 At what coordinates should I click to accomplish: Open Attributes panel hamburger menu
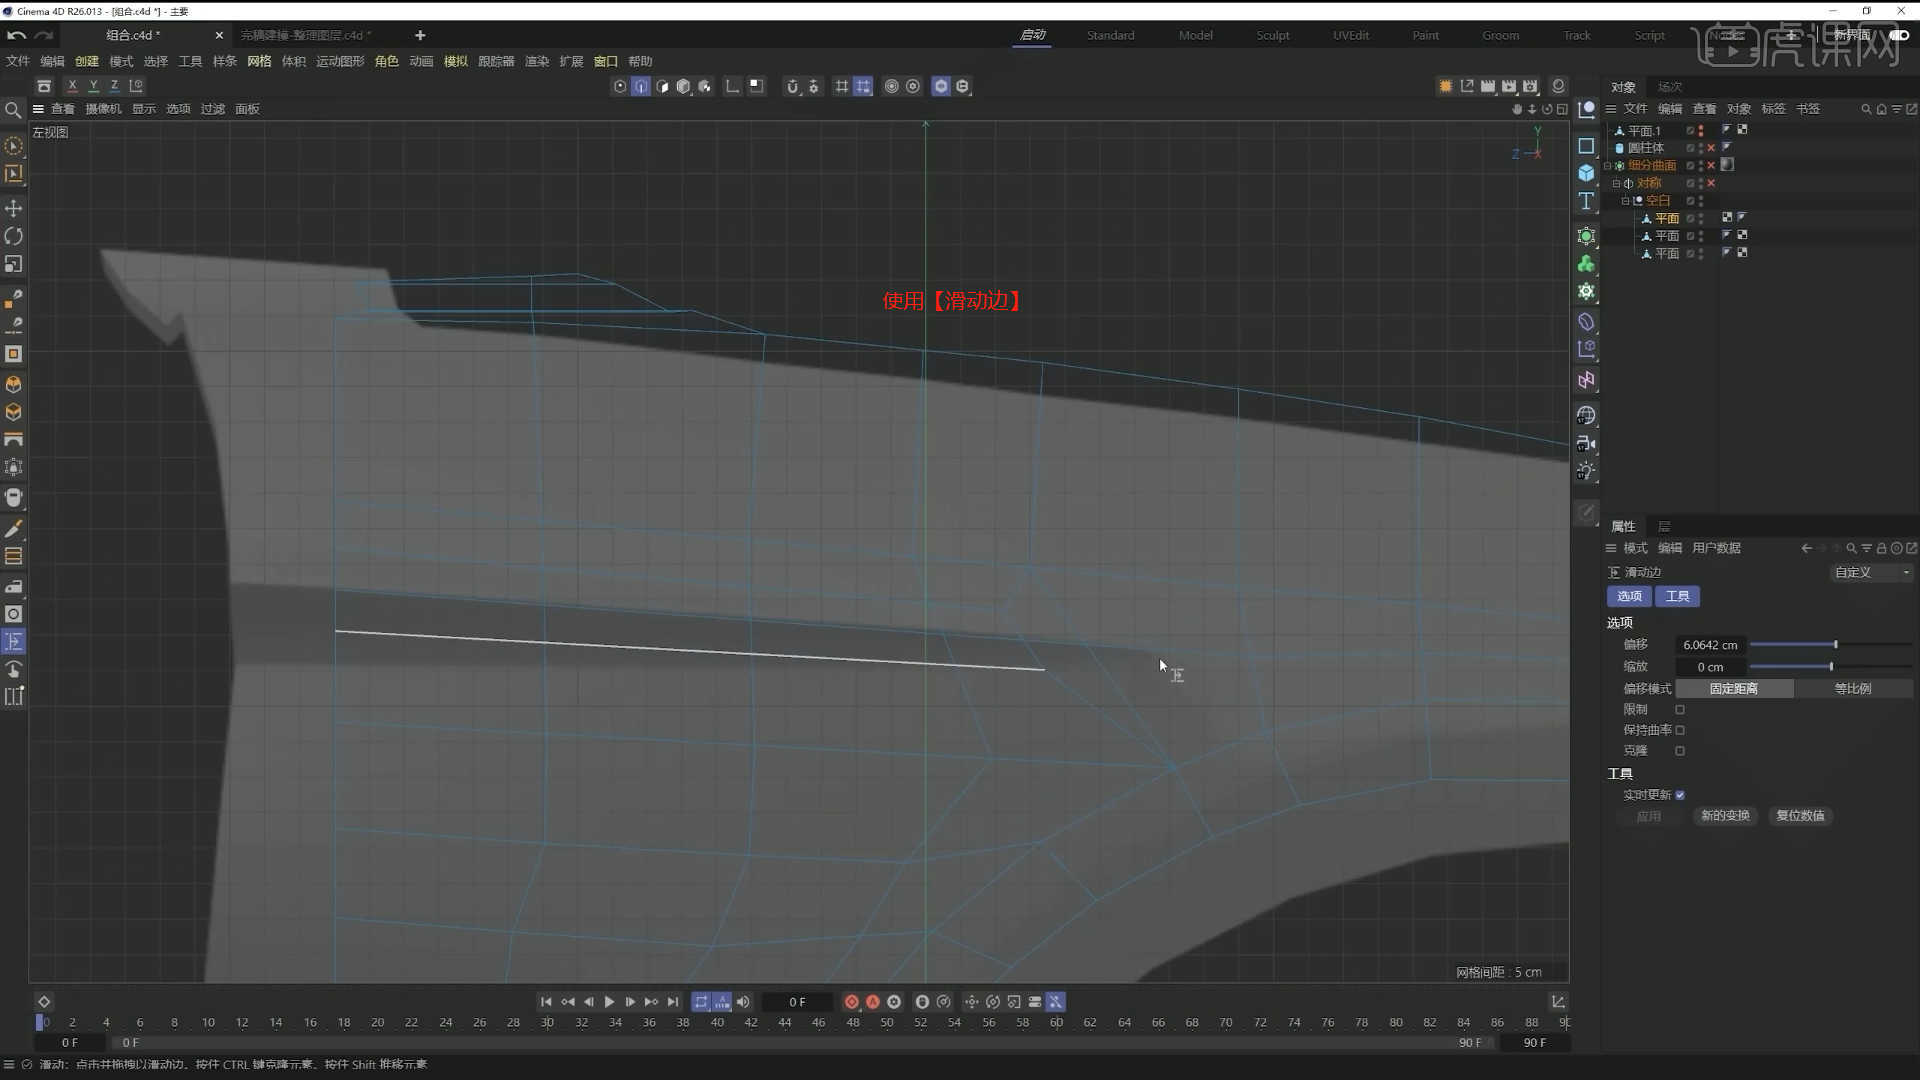coord(1611,548)
